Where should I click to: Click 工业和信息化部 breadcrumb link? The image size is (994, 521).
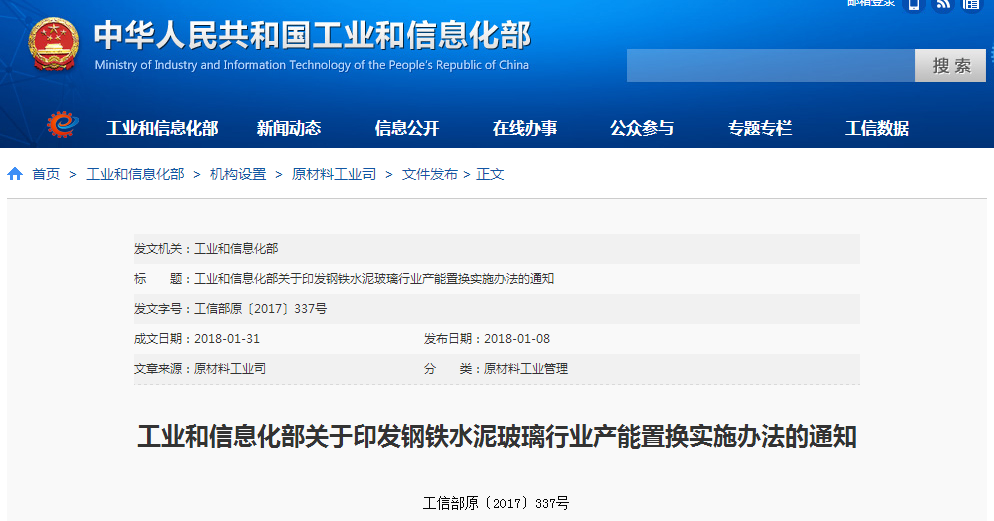pyautogui.click(x=135, y=174)
